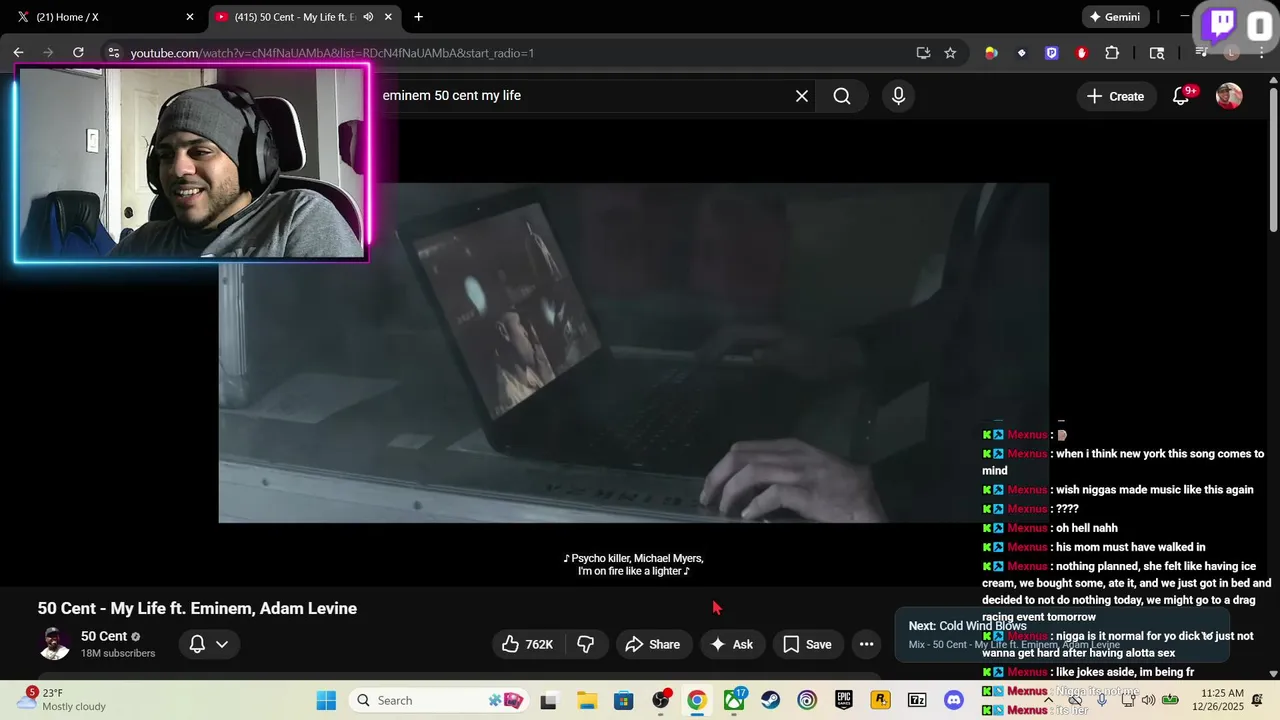Close the 50 Cent YouTube tab
This screenshot has height=720, width=1280.
[x=388, y=17]
